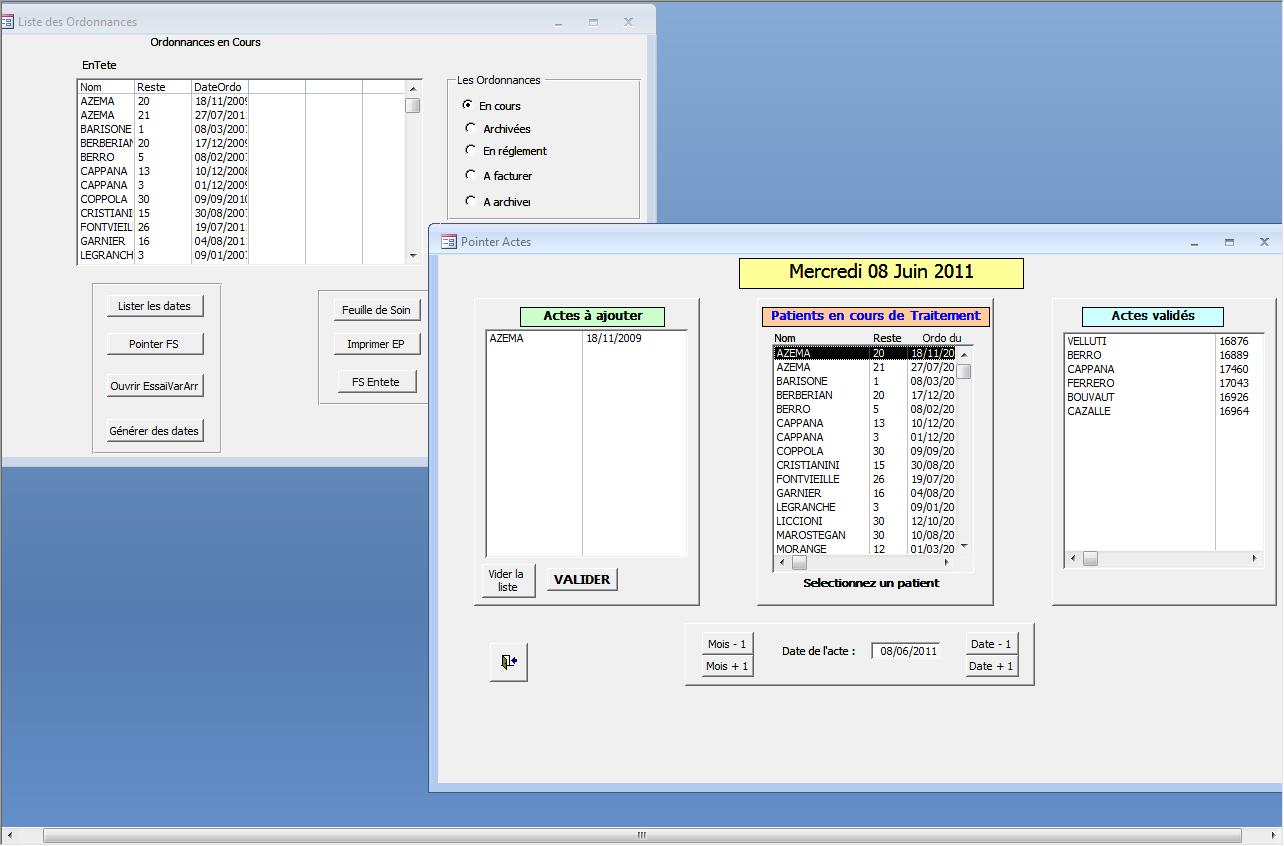Click the Date + 1 button
Image resolution: width=1284 pixels, height=846 pixels.
pos(991,666)
